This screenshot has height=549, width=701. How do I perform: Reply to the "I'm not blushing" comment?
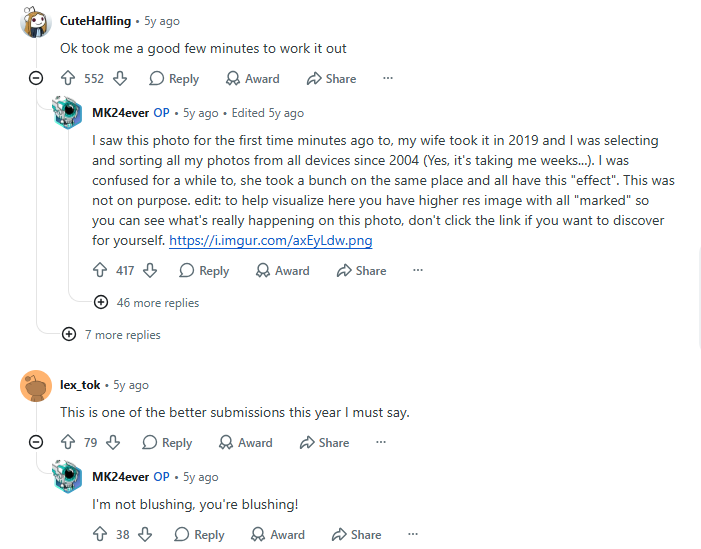coord(199,534)
